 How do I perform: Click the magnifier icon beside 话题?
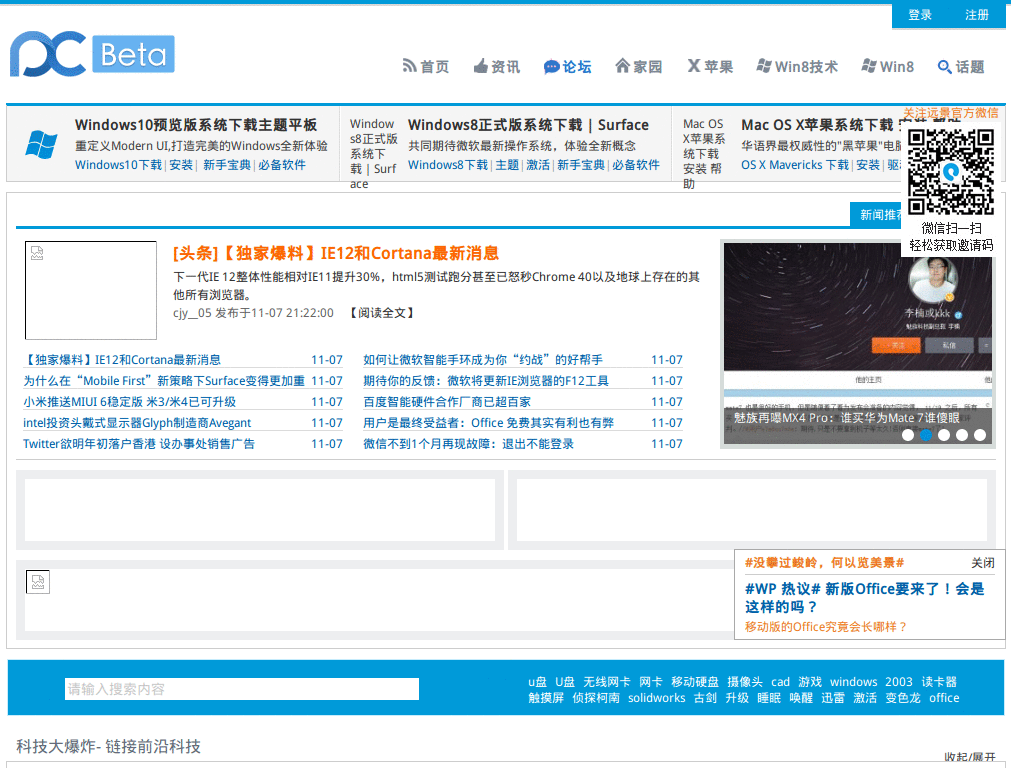[x=943, y=68]
